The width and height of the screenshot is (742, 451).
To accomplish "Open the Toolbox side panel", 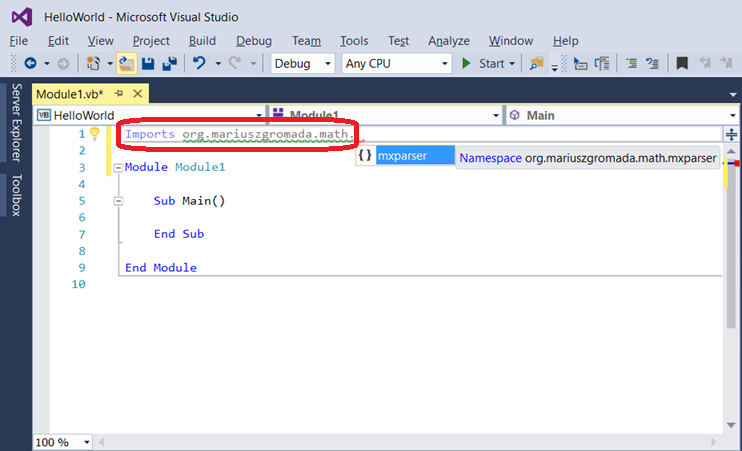I will coord(17,195).
